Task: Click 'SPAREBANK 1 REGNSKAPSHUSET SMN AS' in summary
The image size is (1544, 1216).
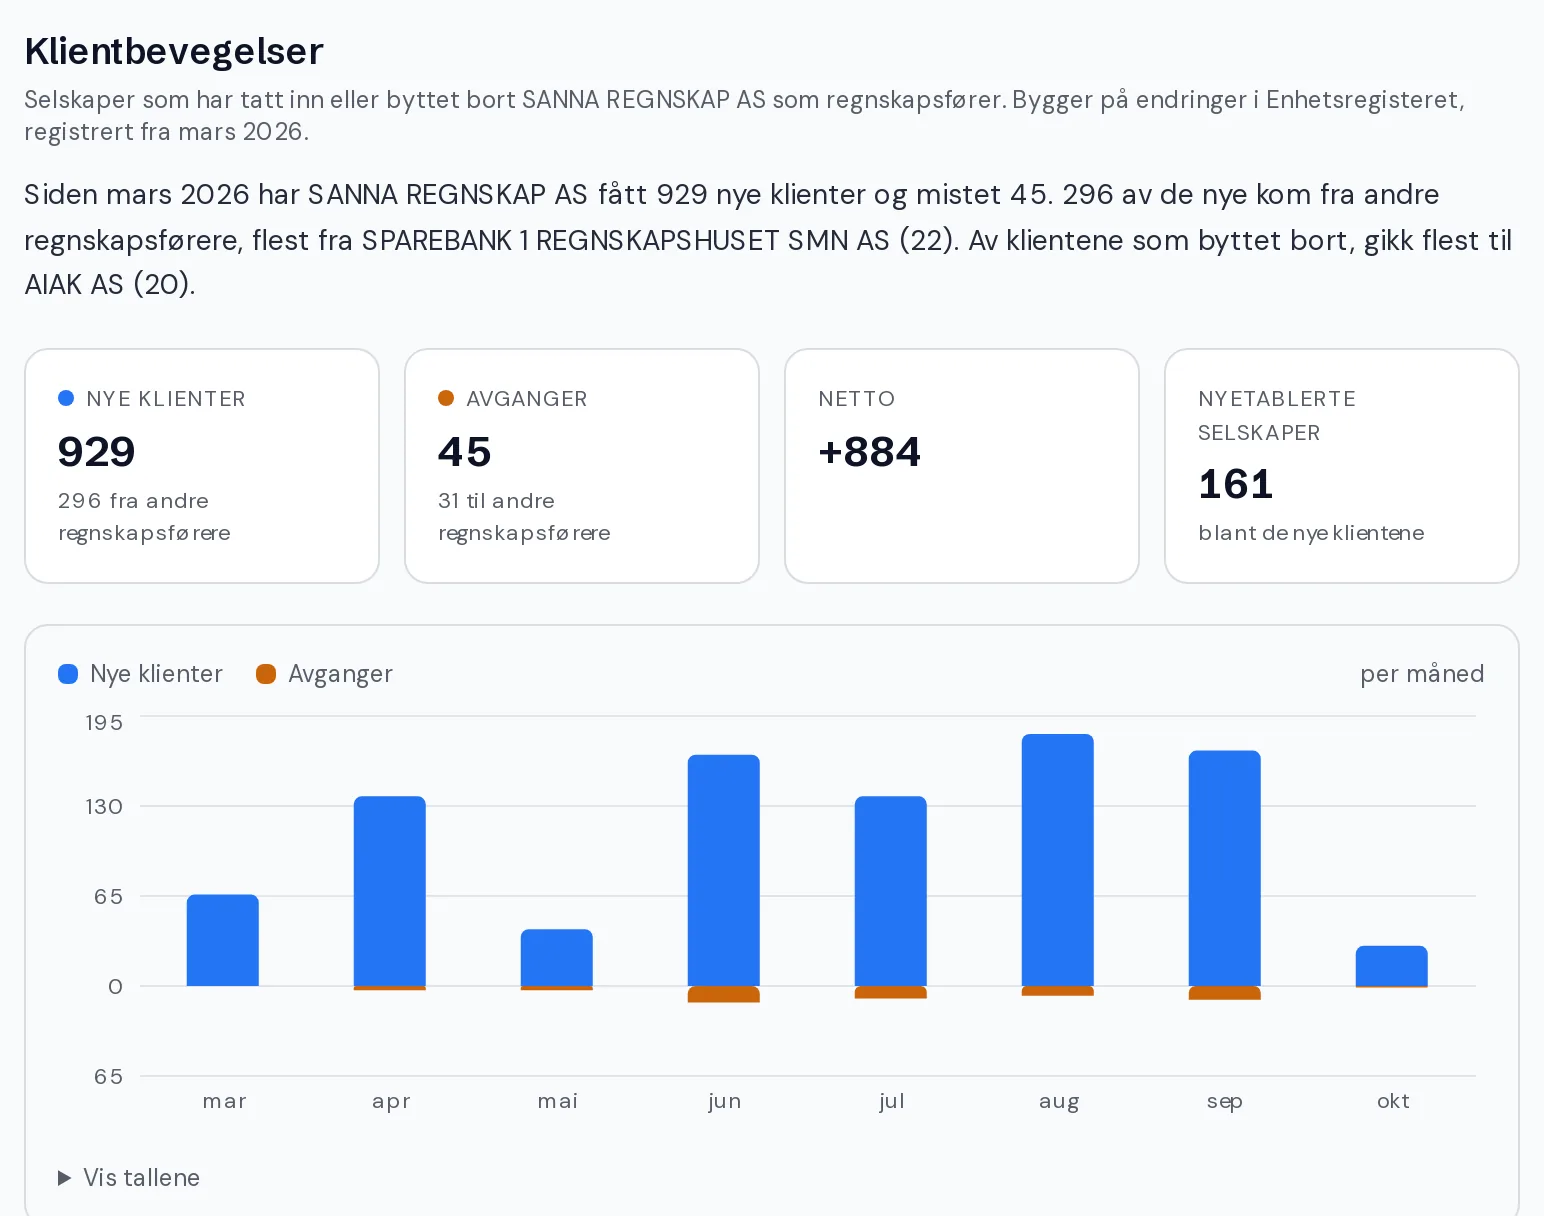Action: (625, 241)
